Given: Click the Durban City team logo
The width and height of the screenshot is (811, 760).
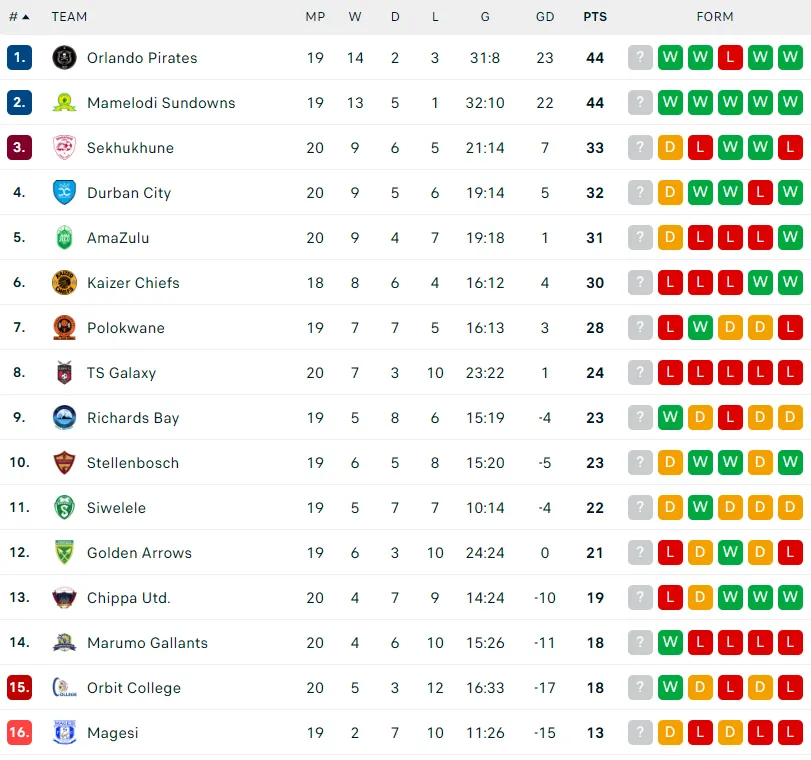Looking at the screenshot, I should [64, 193].
